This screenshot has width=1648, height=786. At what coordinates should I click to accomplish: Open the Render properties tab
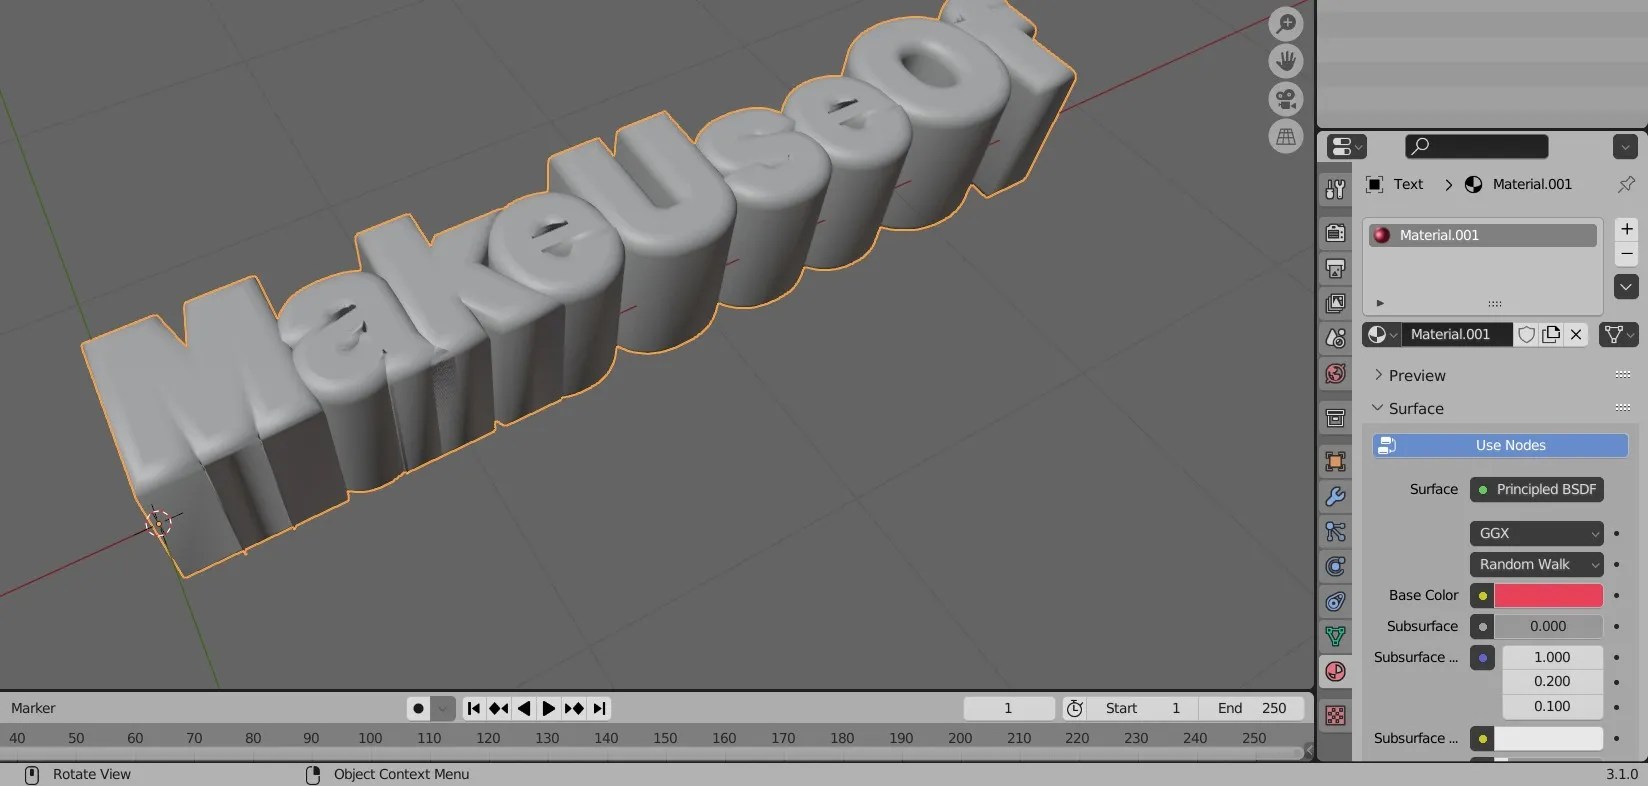pos(1335,233)
